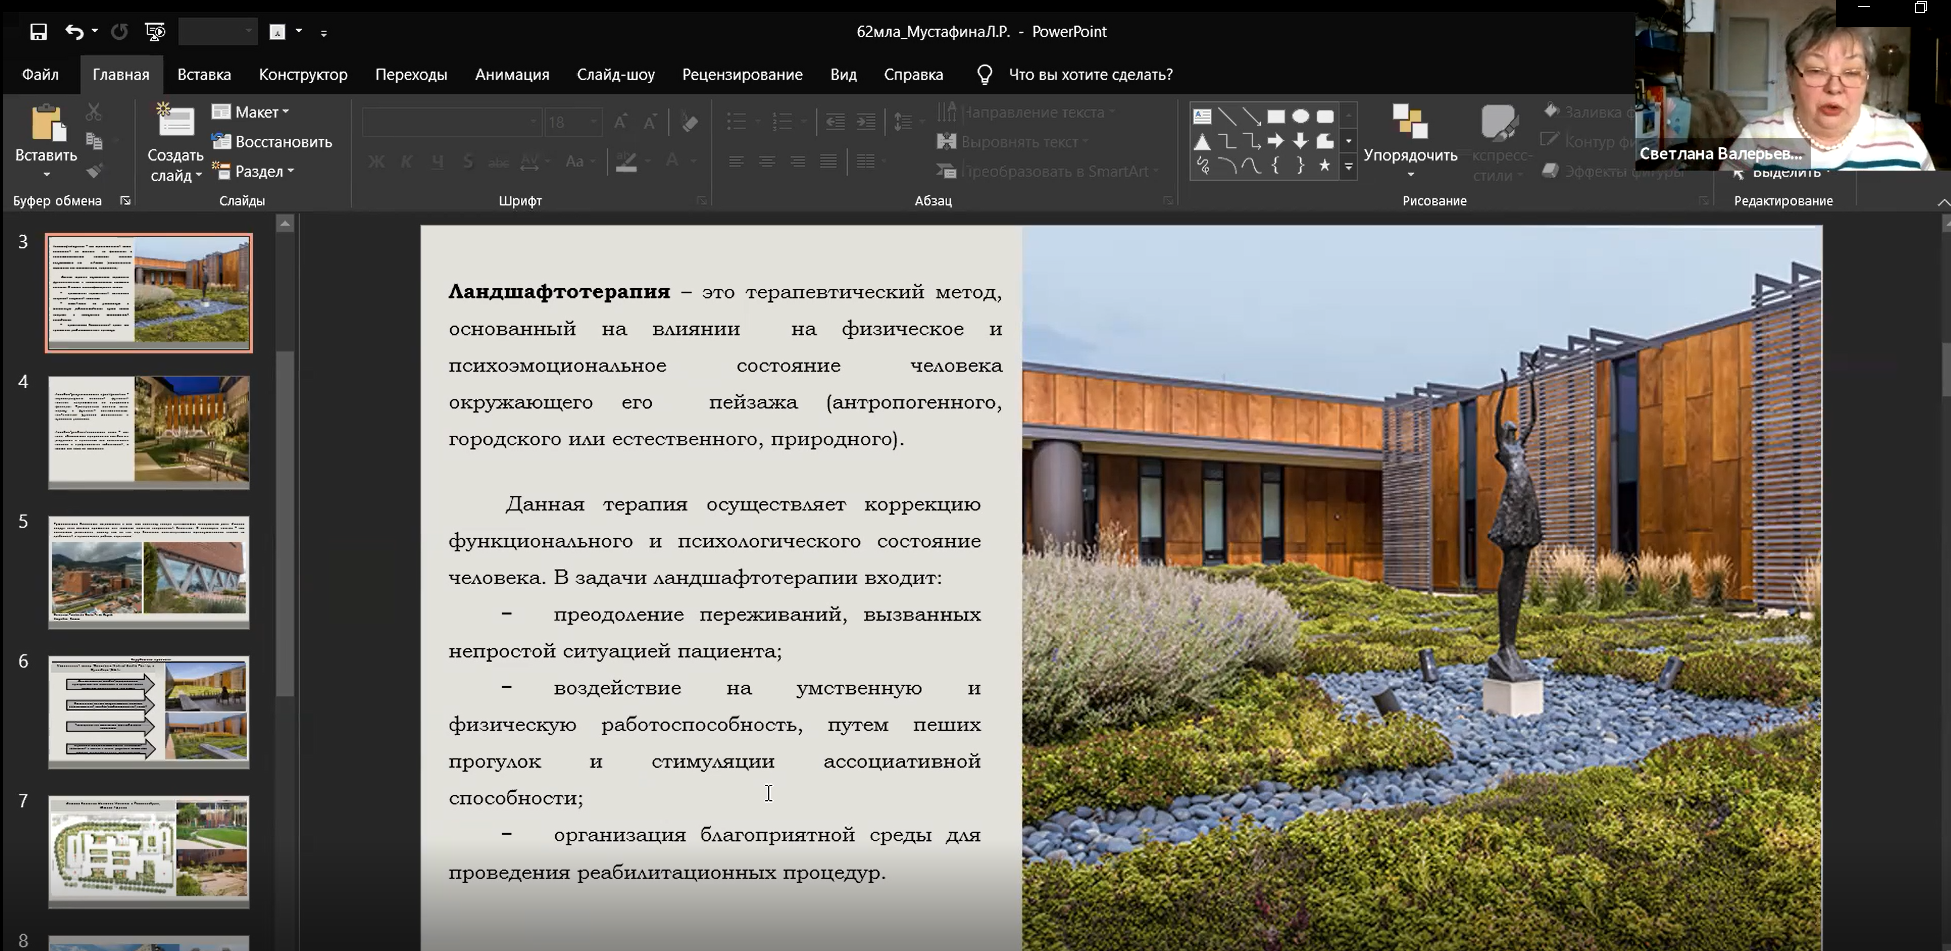Select the pentagon arrow shape in the gallery

click(x=1325, y=141)
